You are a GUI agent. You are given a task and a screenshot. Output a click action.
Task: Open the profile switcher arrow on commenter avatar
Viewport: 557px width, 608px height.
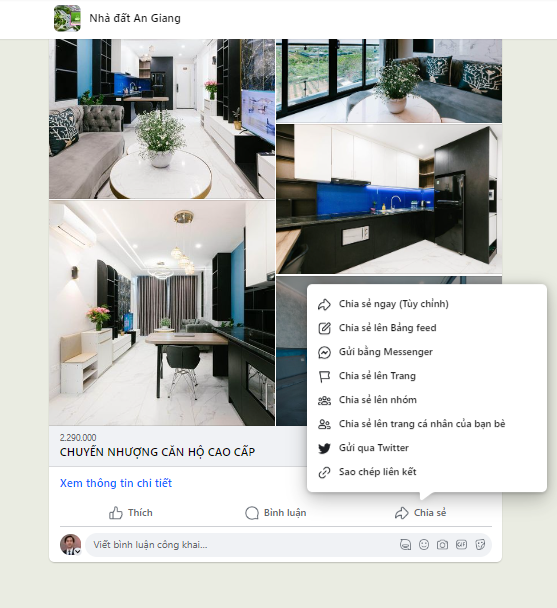78,551
